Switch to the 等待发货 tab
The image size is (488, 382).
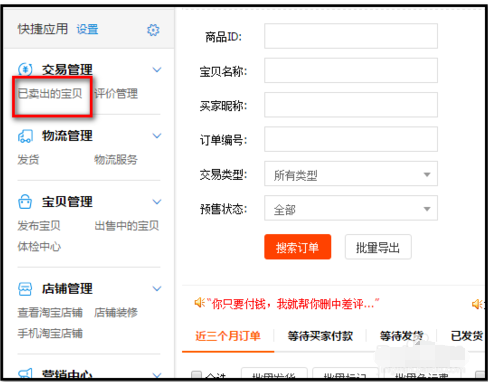click(402, 336)
